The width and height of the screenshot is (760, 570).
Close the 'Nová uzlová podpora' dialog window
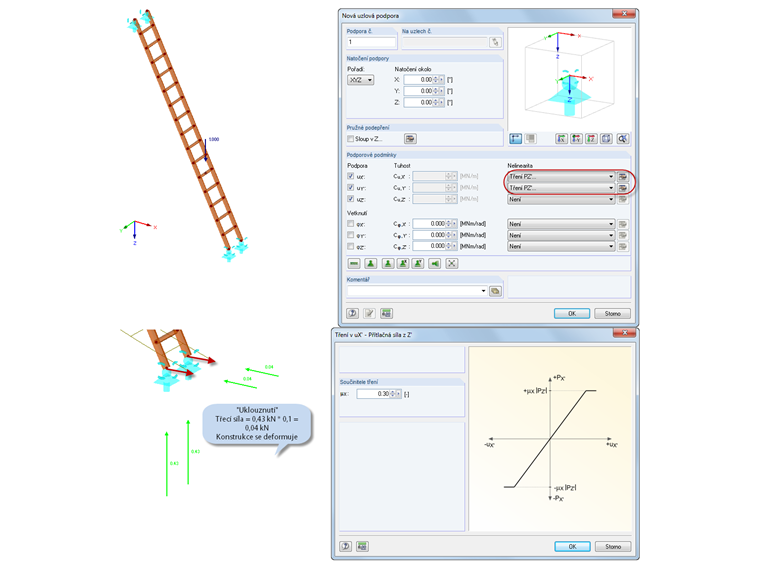624,14
